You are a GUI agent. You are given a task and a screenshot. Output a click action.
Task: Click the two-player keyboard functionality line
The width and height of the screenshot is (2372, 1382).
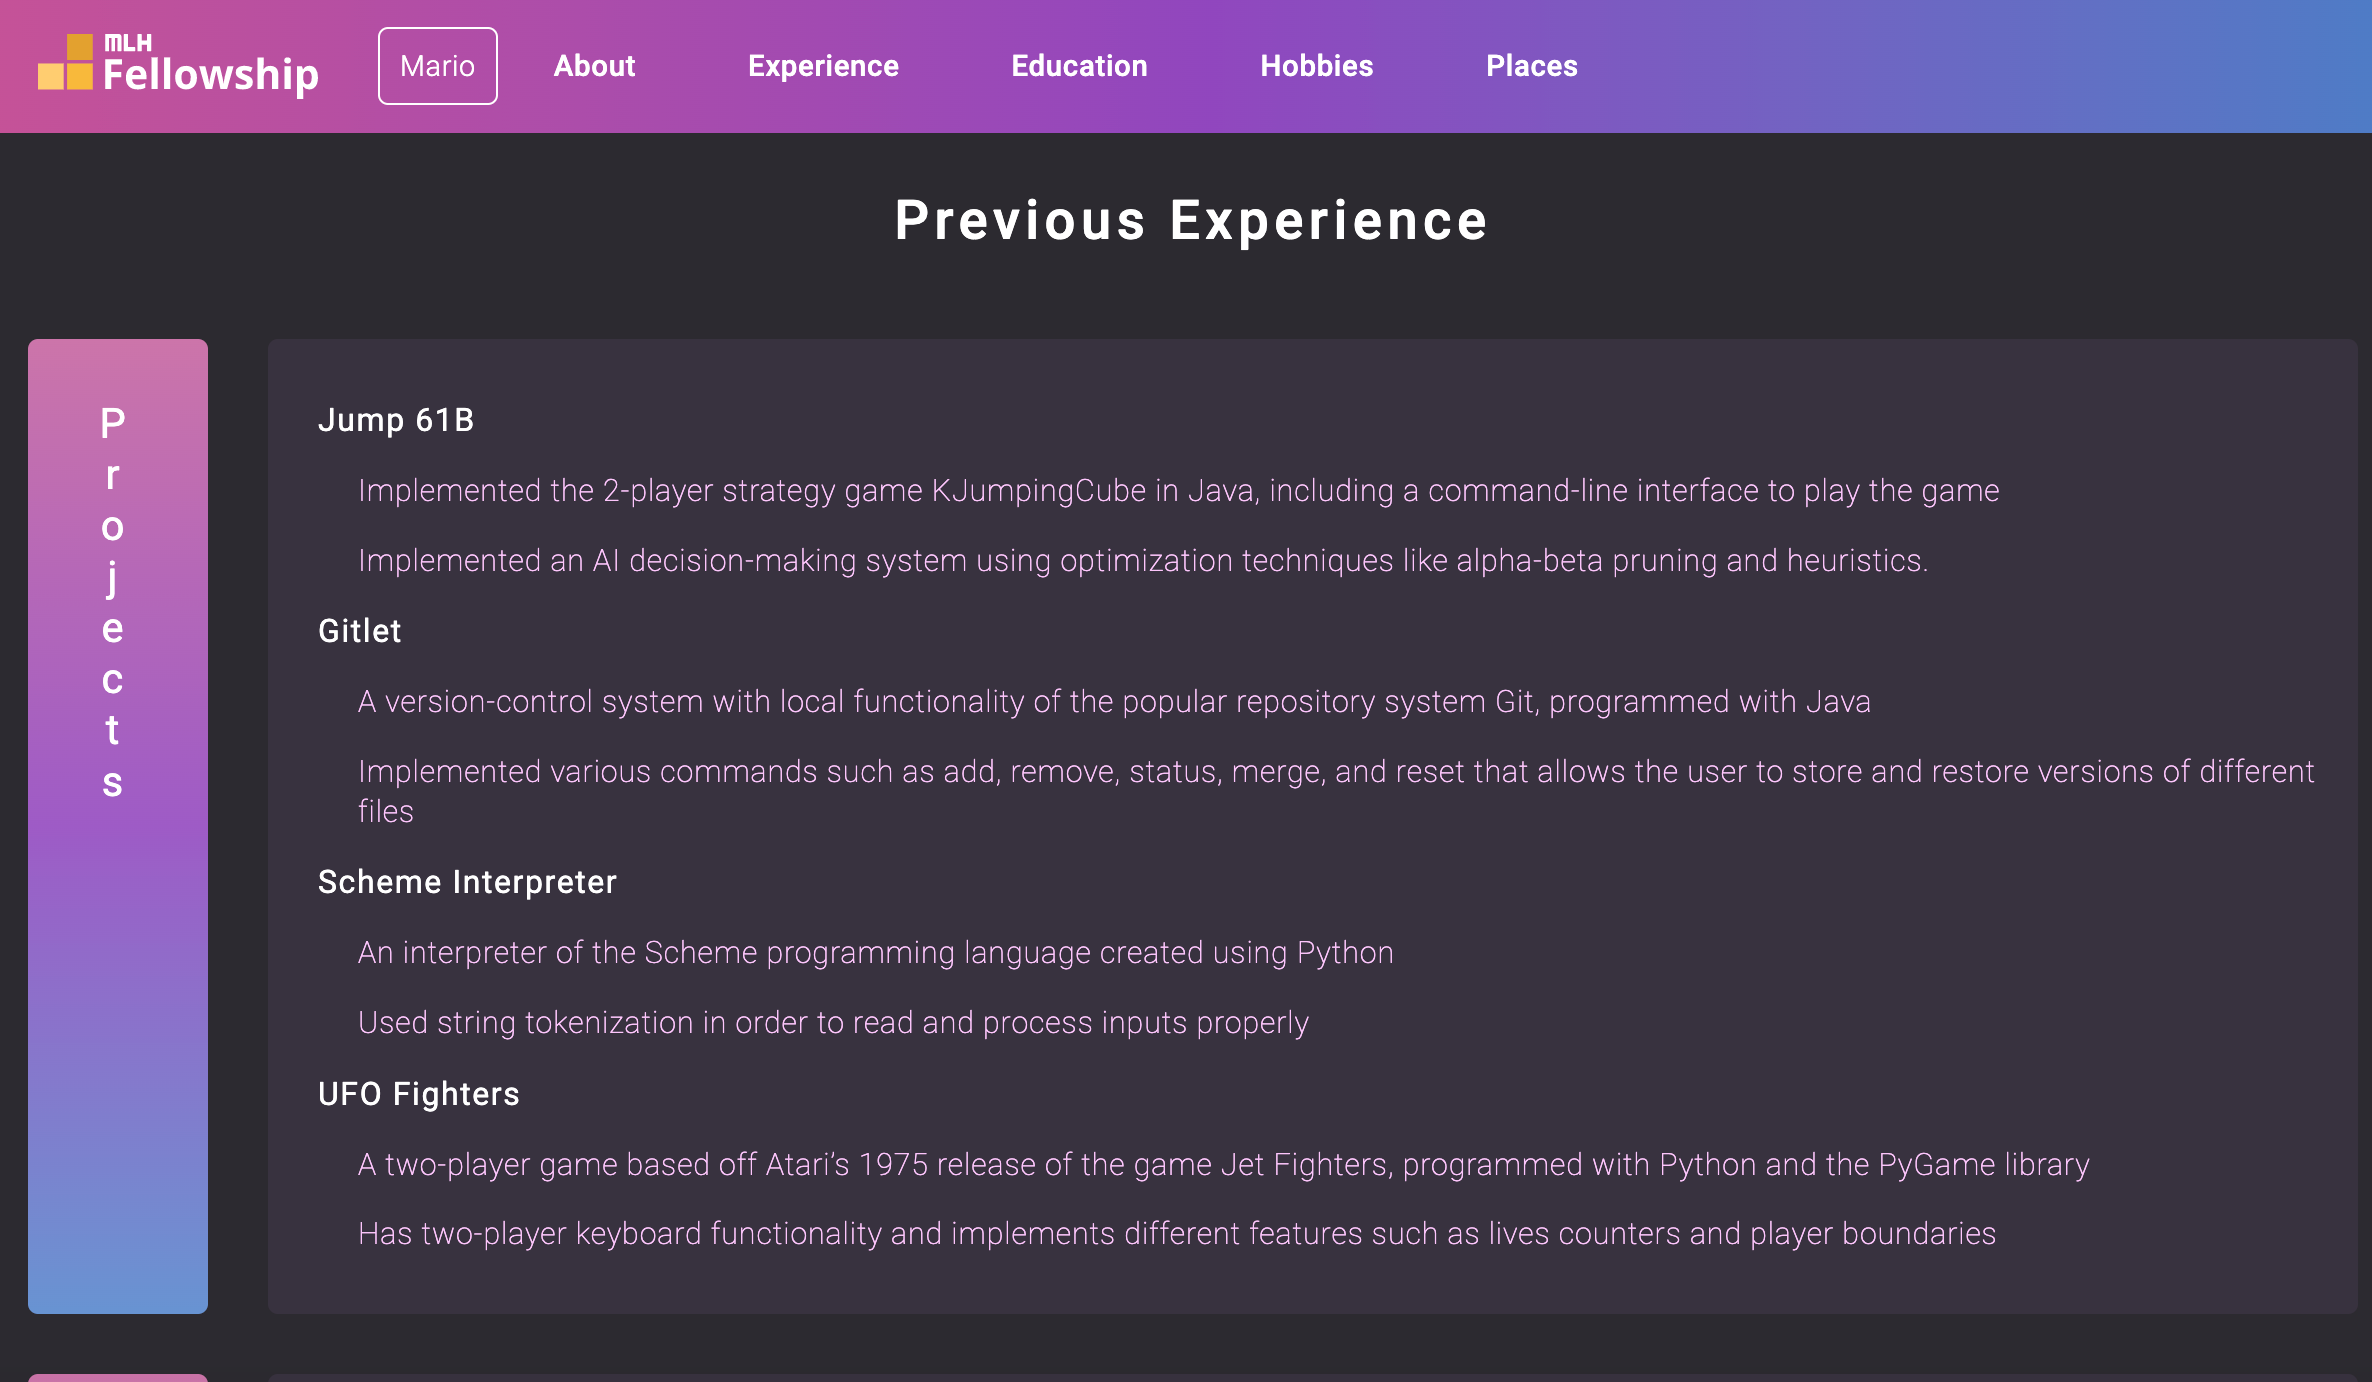(1176, 1234)
